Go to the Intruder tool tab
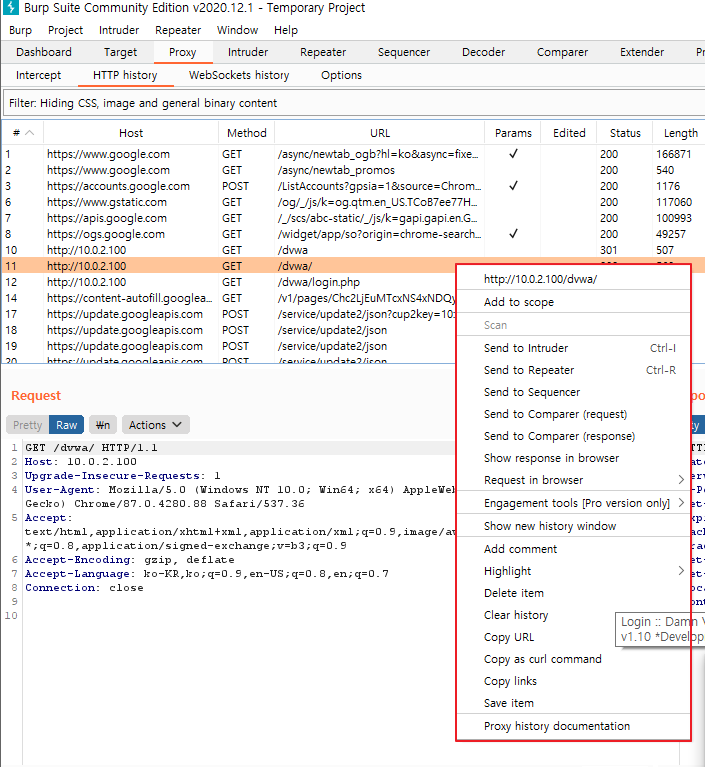 click(x=248, y=52)
